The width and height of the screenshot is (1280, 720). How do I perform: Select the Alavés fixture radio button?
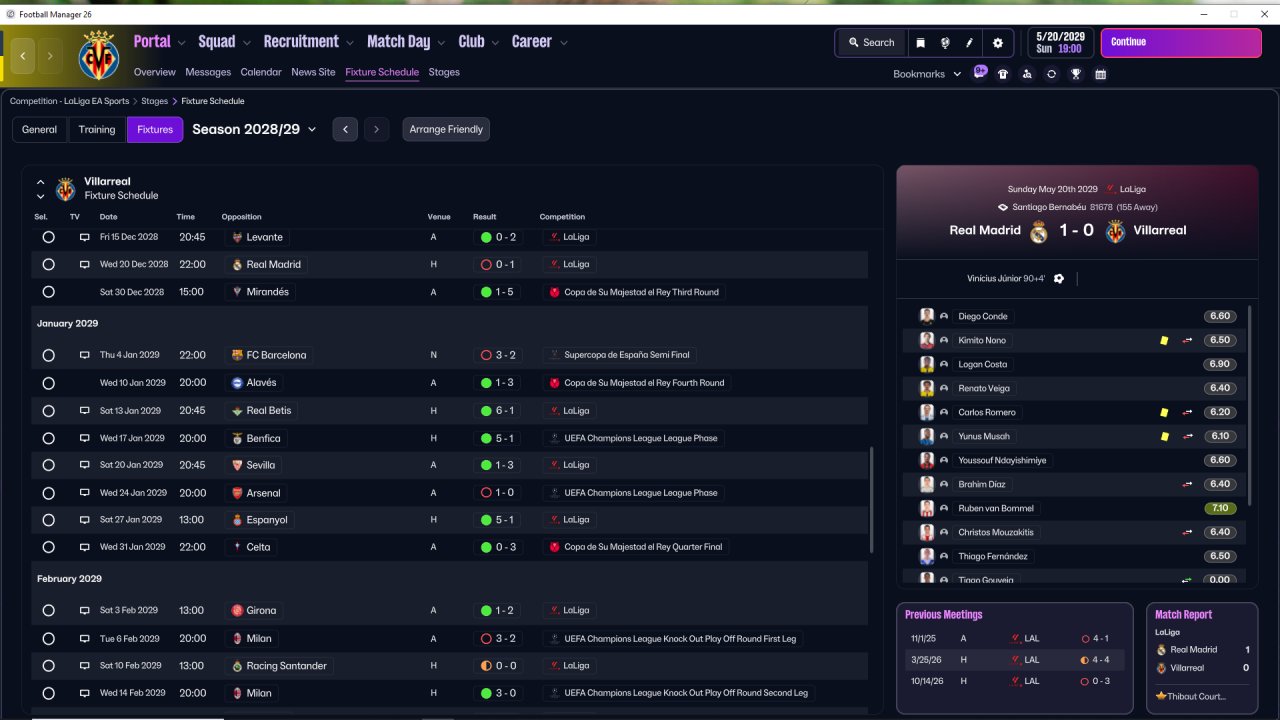pyautogui.click(x=48, y=383)
